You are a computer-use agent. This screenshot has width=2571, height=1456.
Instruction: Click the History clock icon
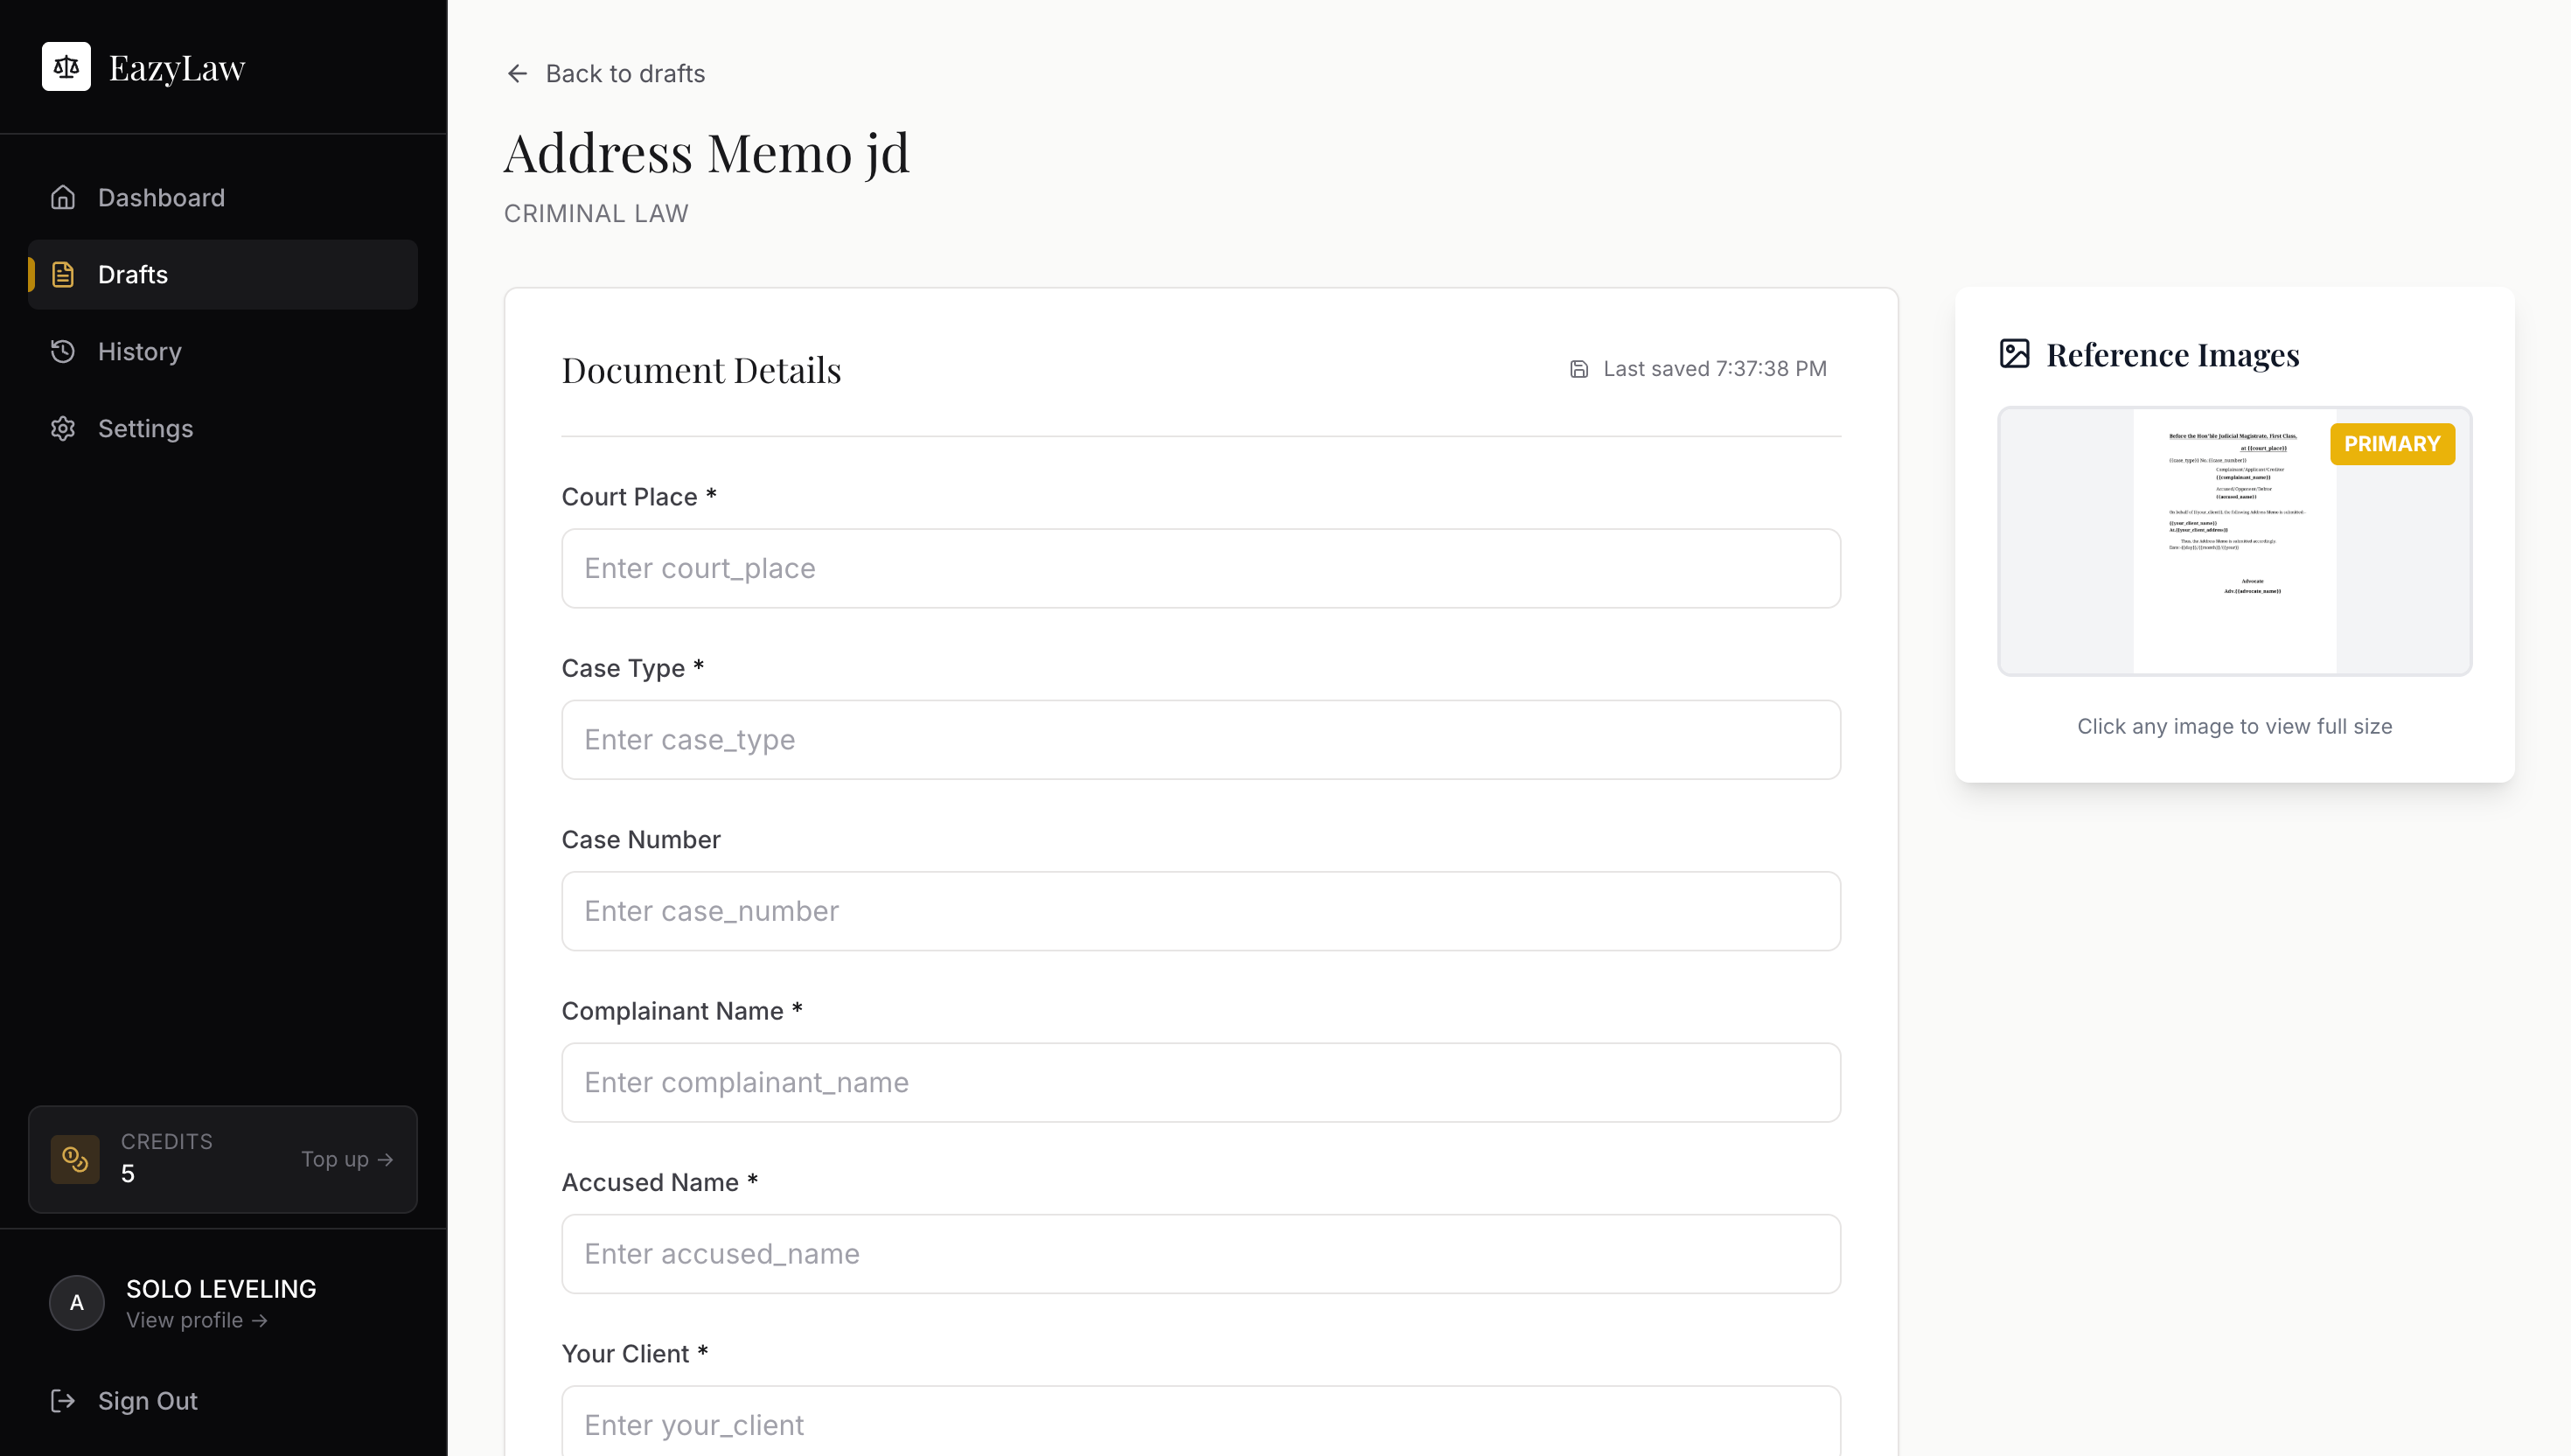coord(63,352)
